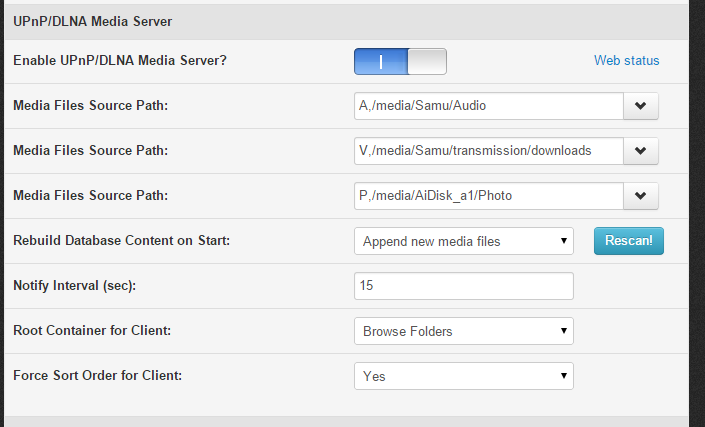Click the Notify Interval input showing 15
Image resolution: width=705 pixels, height=427 pixels.
(464, 286)
